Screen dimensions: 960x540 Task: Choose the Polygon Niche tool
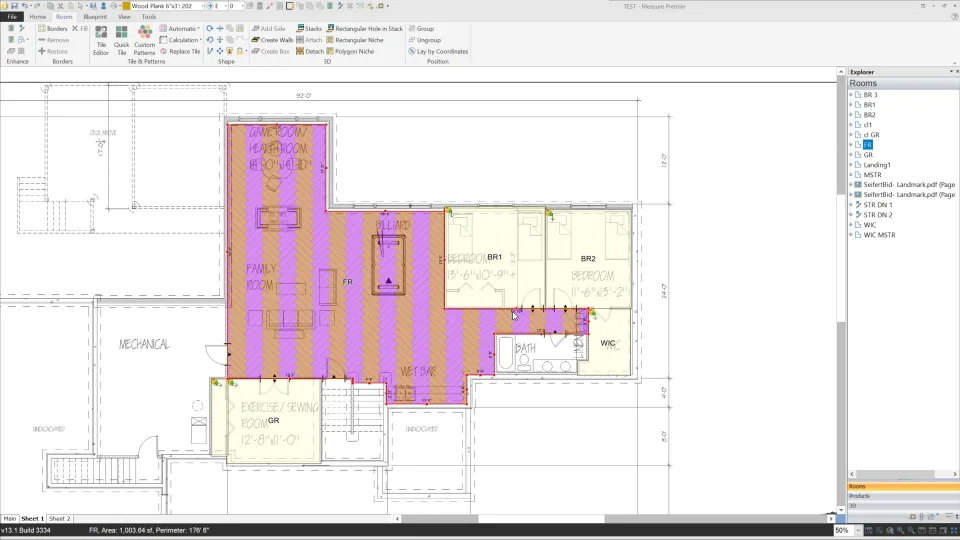[x=354, y=51]
